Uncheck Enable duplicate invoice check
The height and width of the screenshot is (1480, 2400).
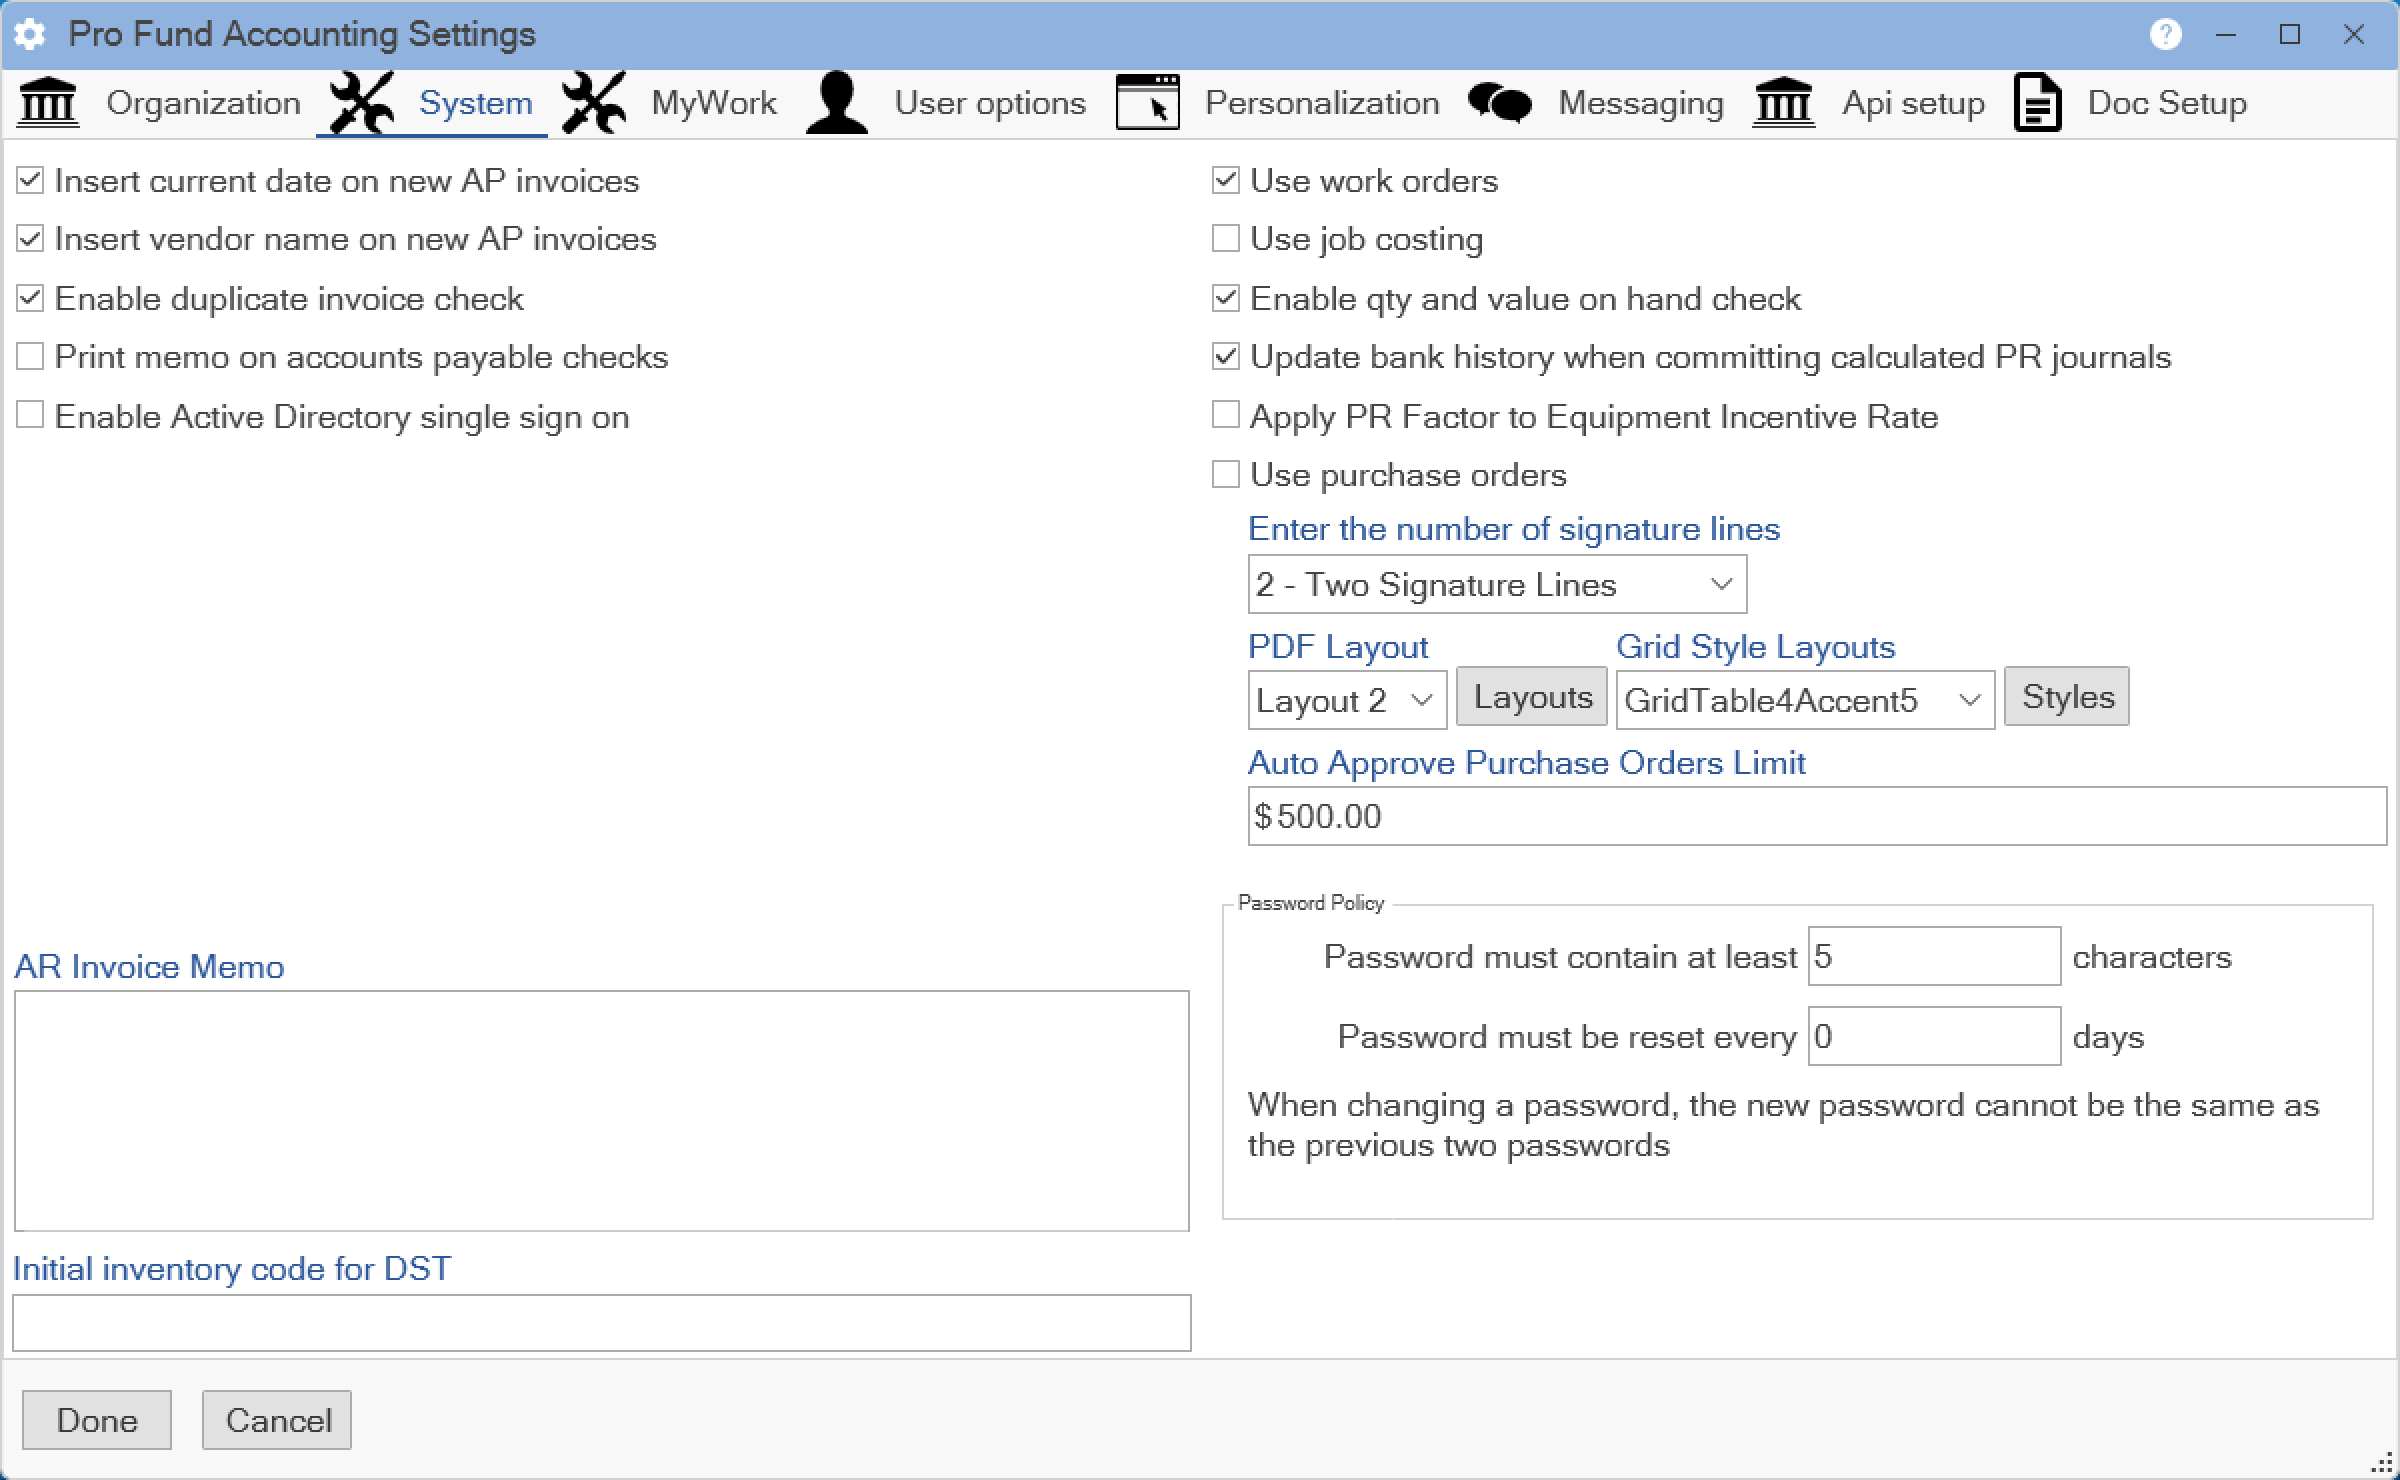point(30,298)
